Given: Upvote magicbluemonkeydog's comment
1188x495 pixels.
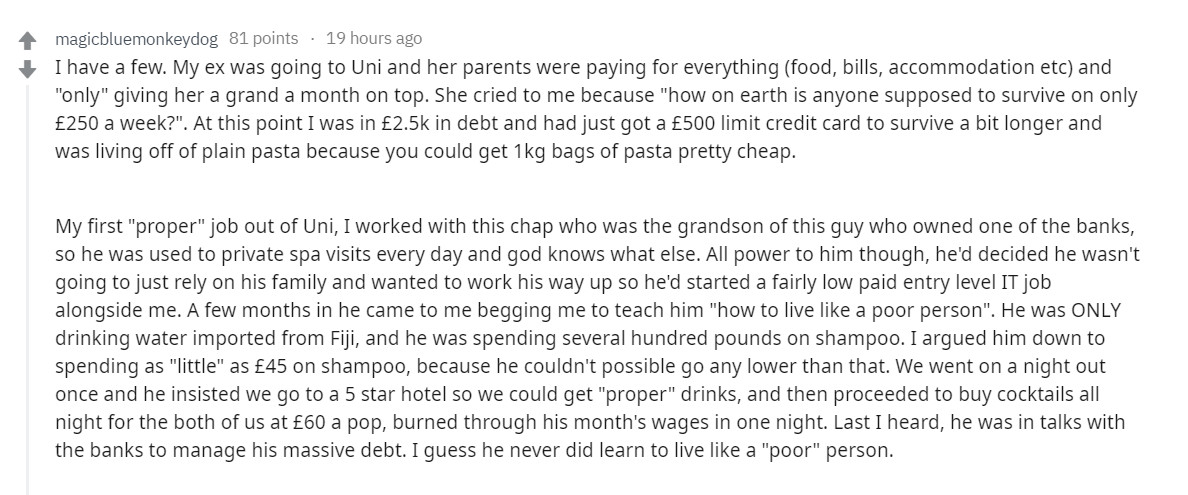Looking at the screenshot, I should click(27, 39).
